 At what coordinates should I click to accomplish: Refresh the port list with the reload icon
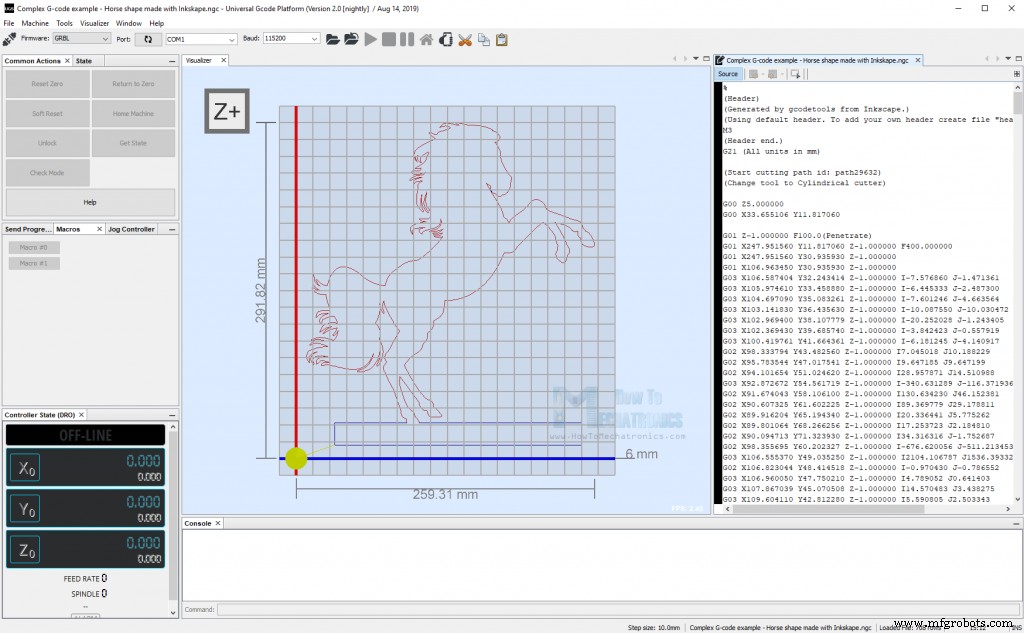(147, 39)
